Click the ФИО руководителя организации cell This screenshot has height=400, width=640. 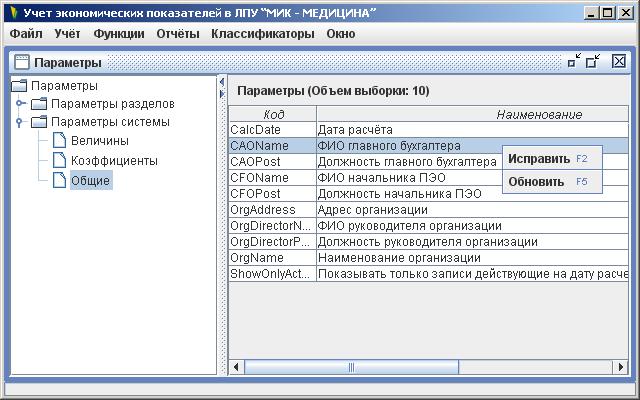click(473, 226)
